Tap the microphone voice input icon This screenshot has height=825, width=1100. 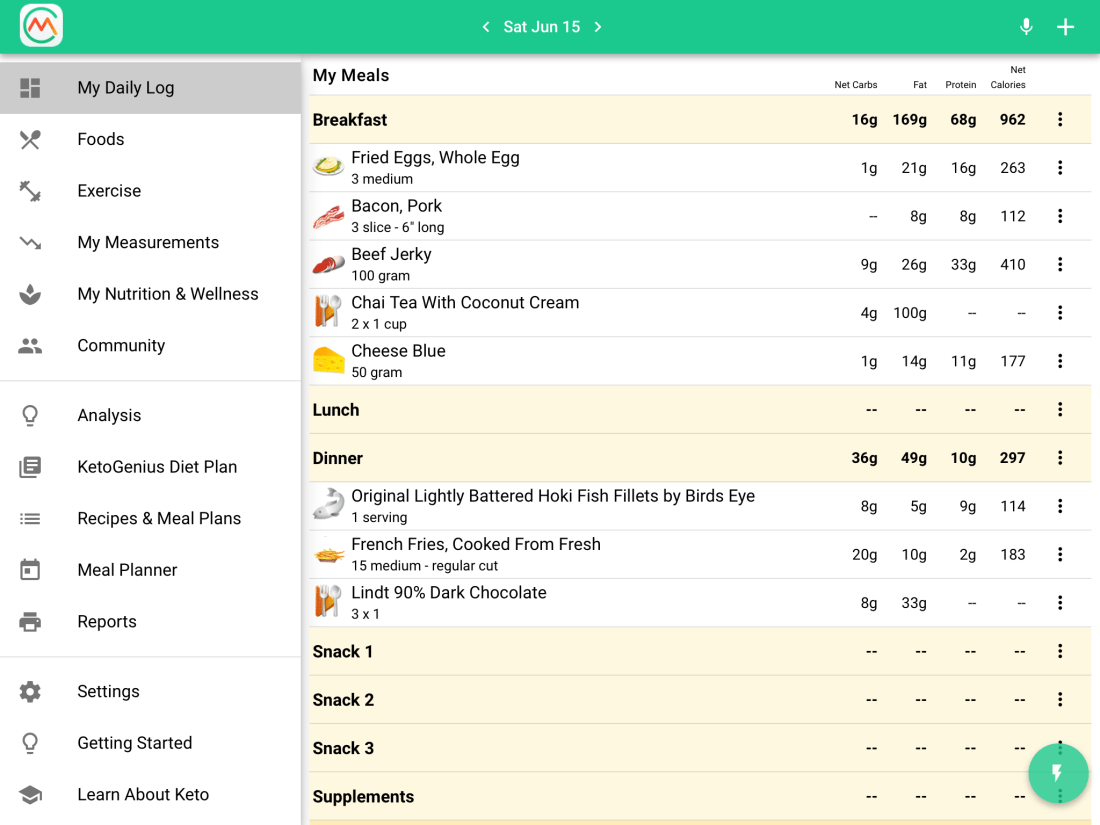1026,27
